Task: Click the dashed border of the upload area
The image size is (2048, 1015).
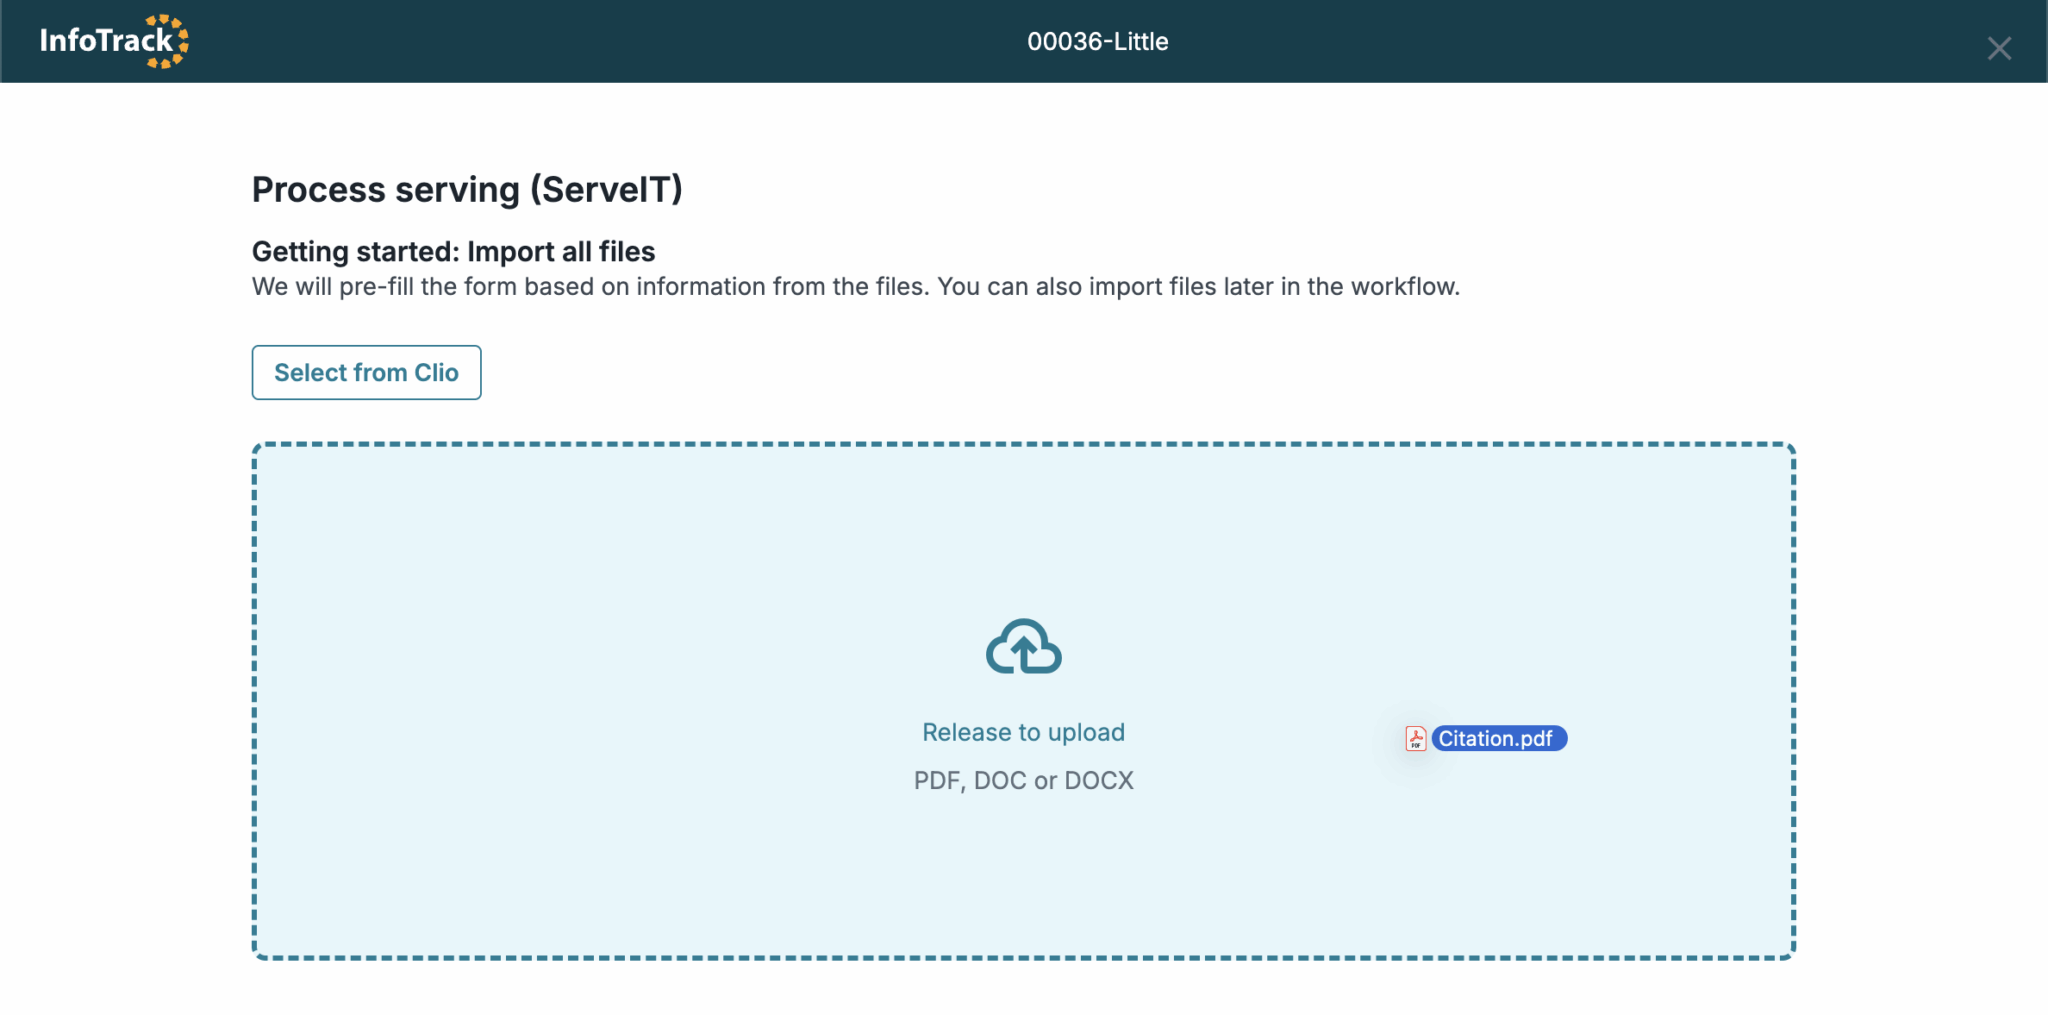Action: [x=1024, y=446]
